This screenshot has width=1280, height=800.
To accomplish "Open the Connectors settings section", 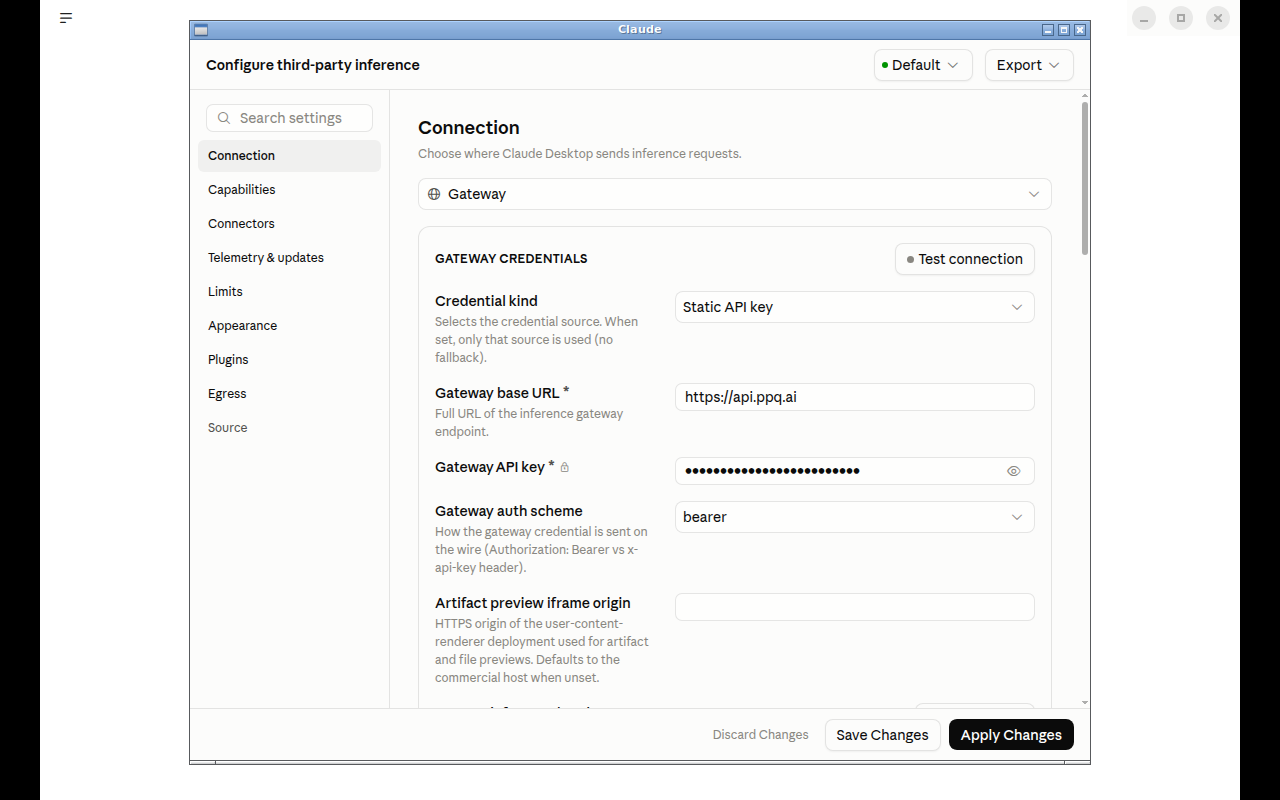I will [x=289, y=224].
